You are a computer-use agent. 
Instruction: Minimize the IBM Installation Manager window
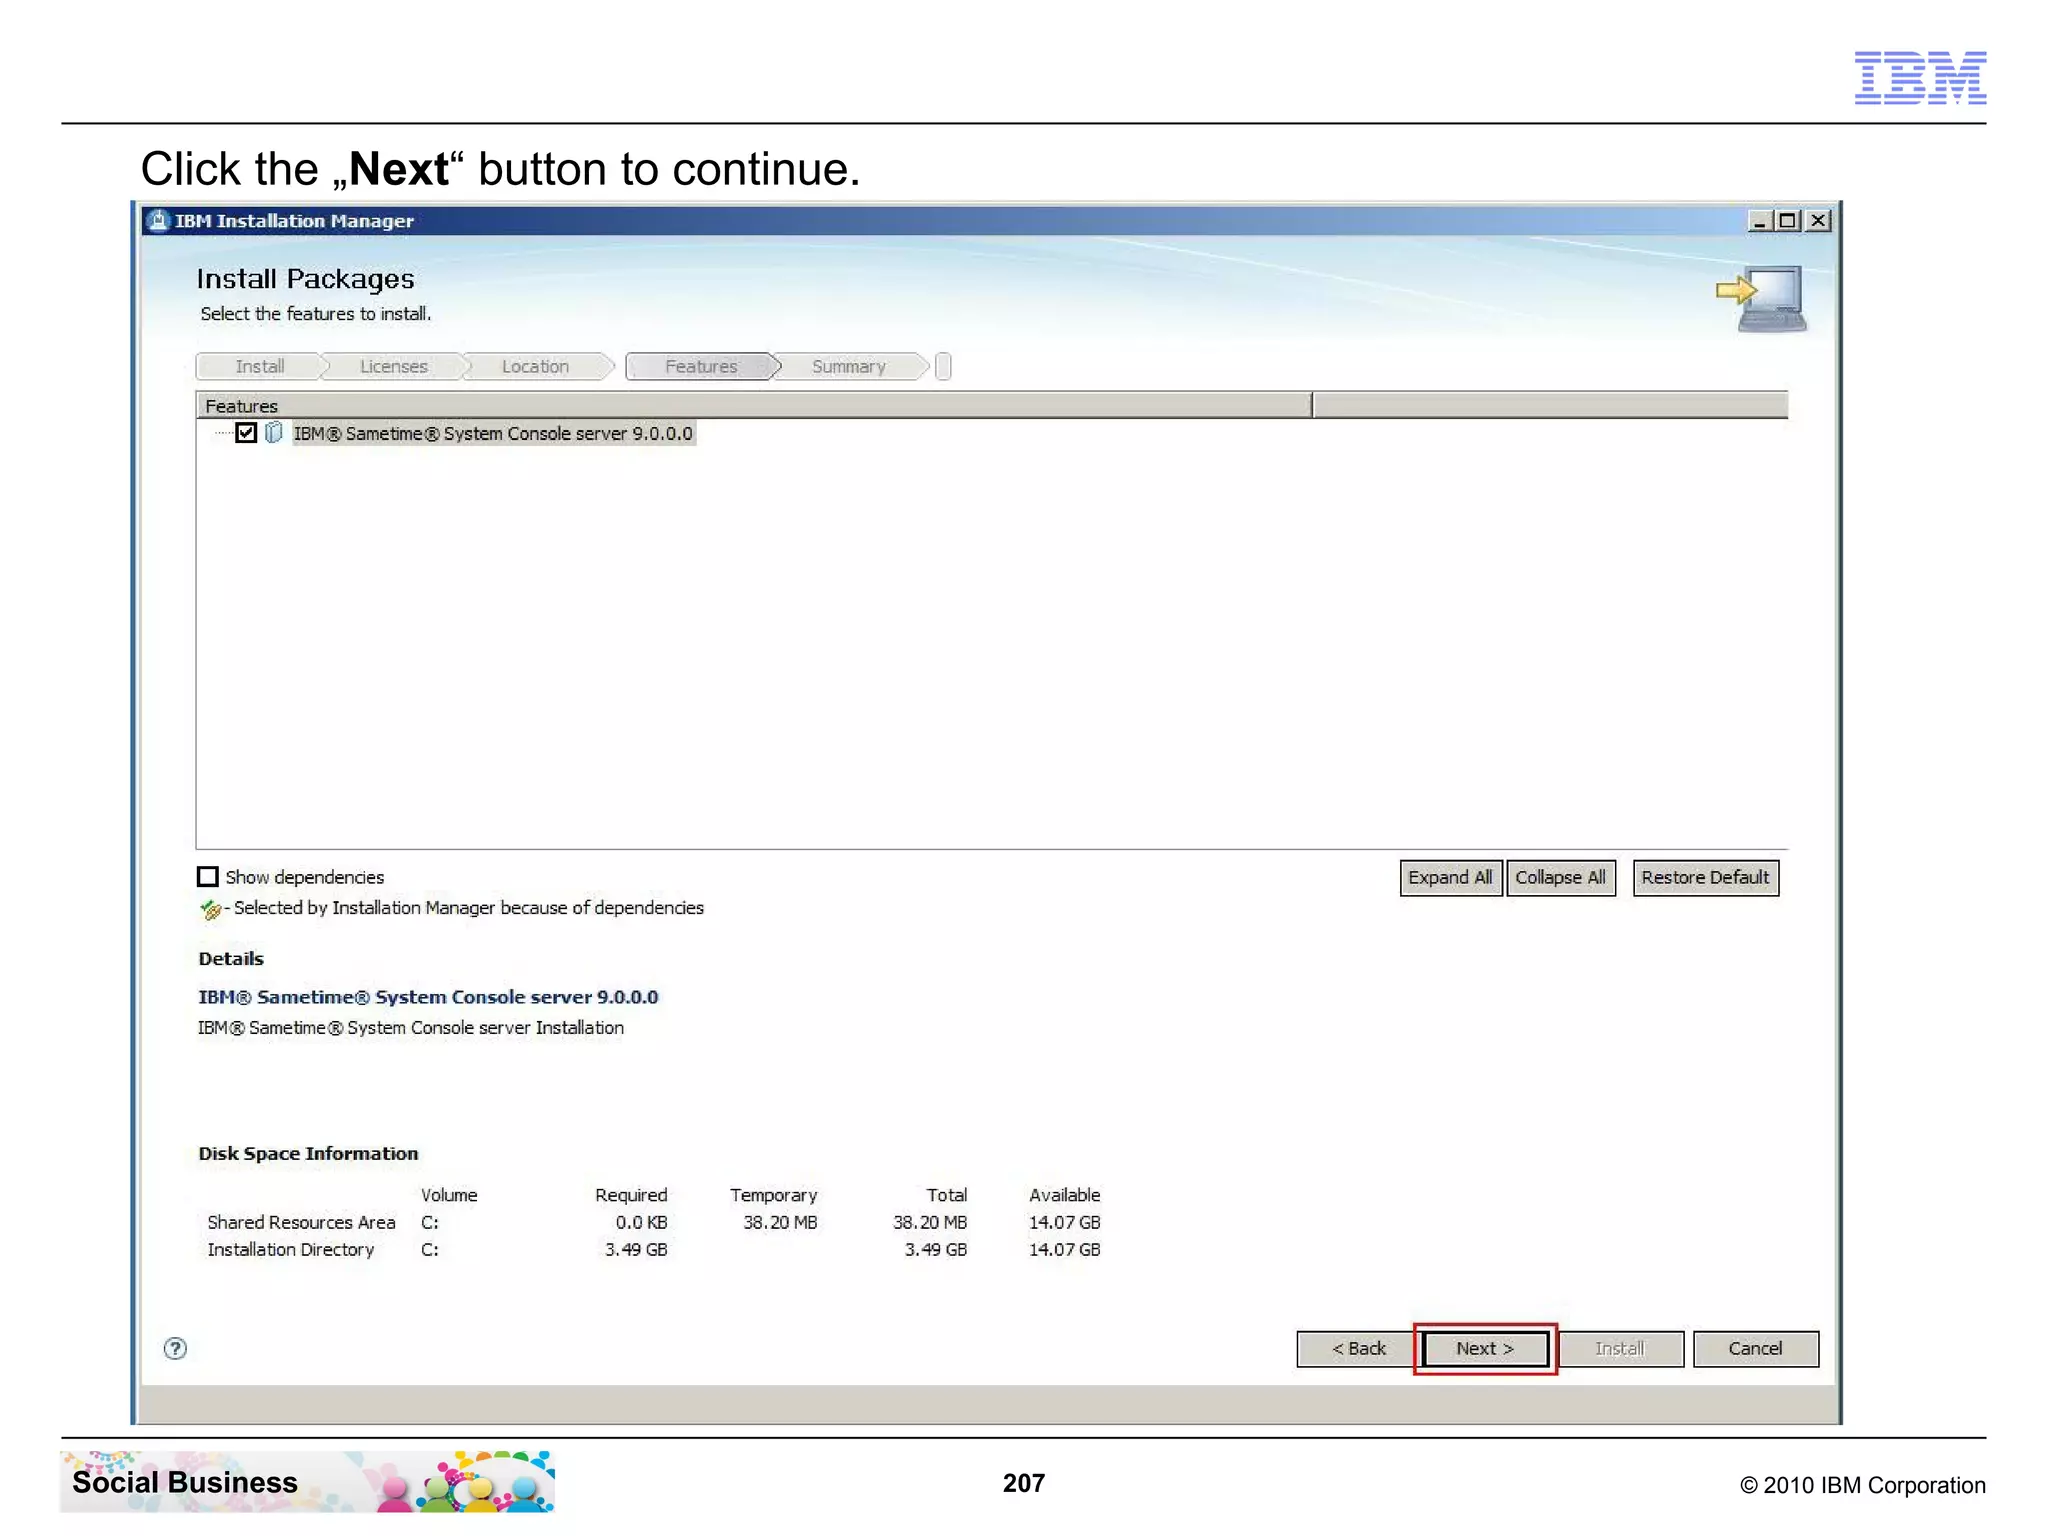1760,220
